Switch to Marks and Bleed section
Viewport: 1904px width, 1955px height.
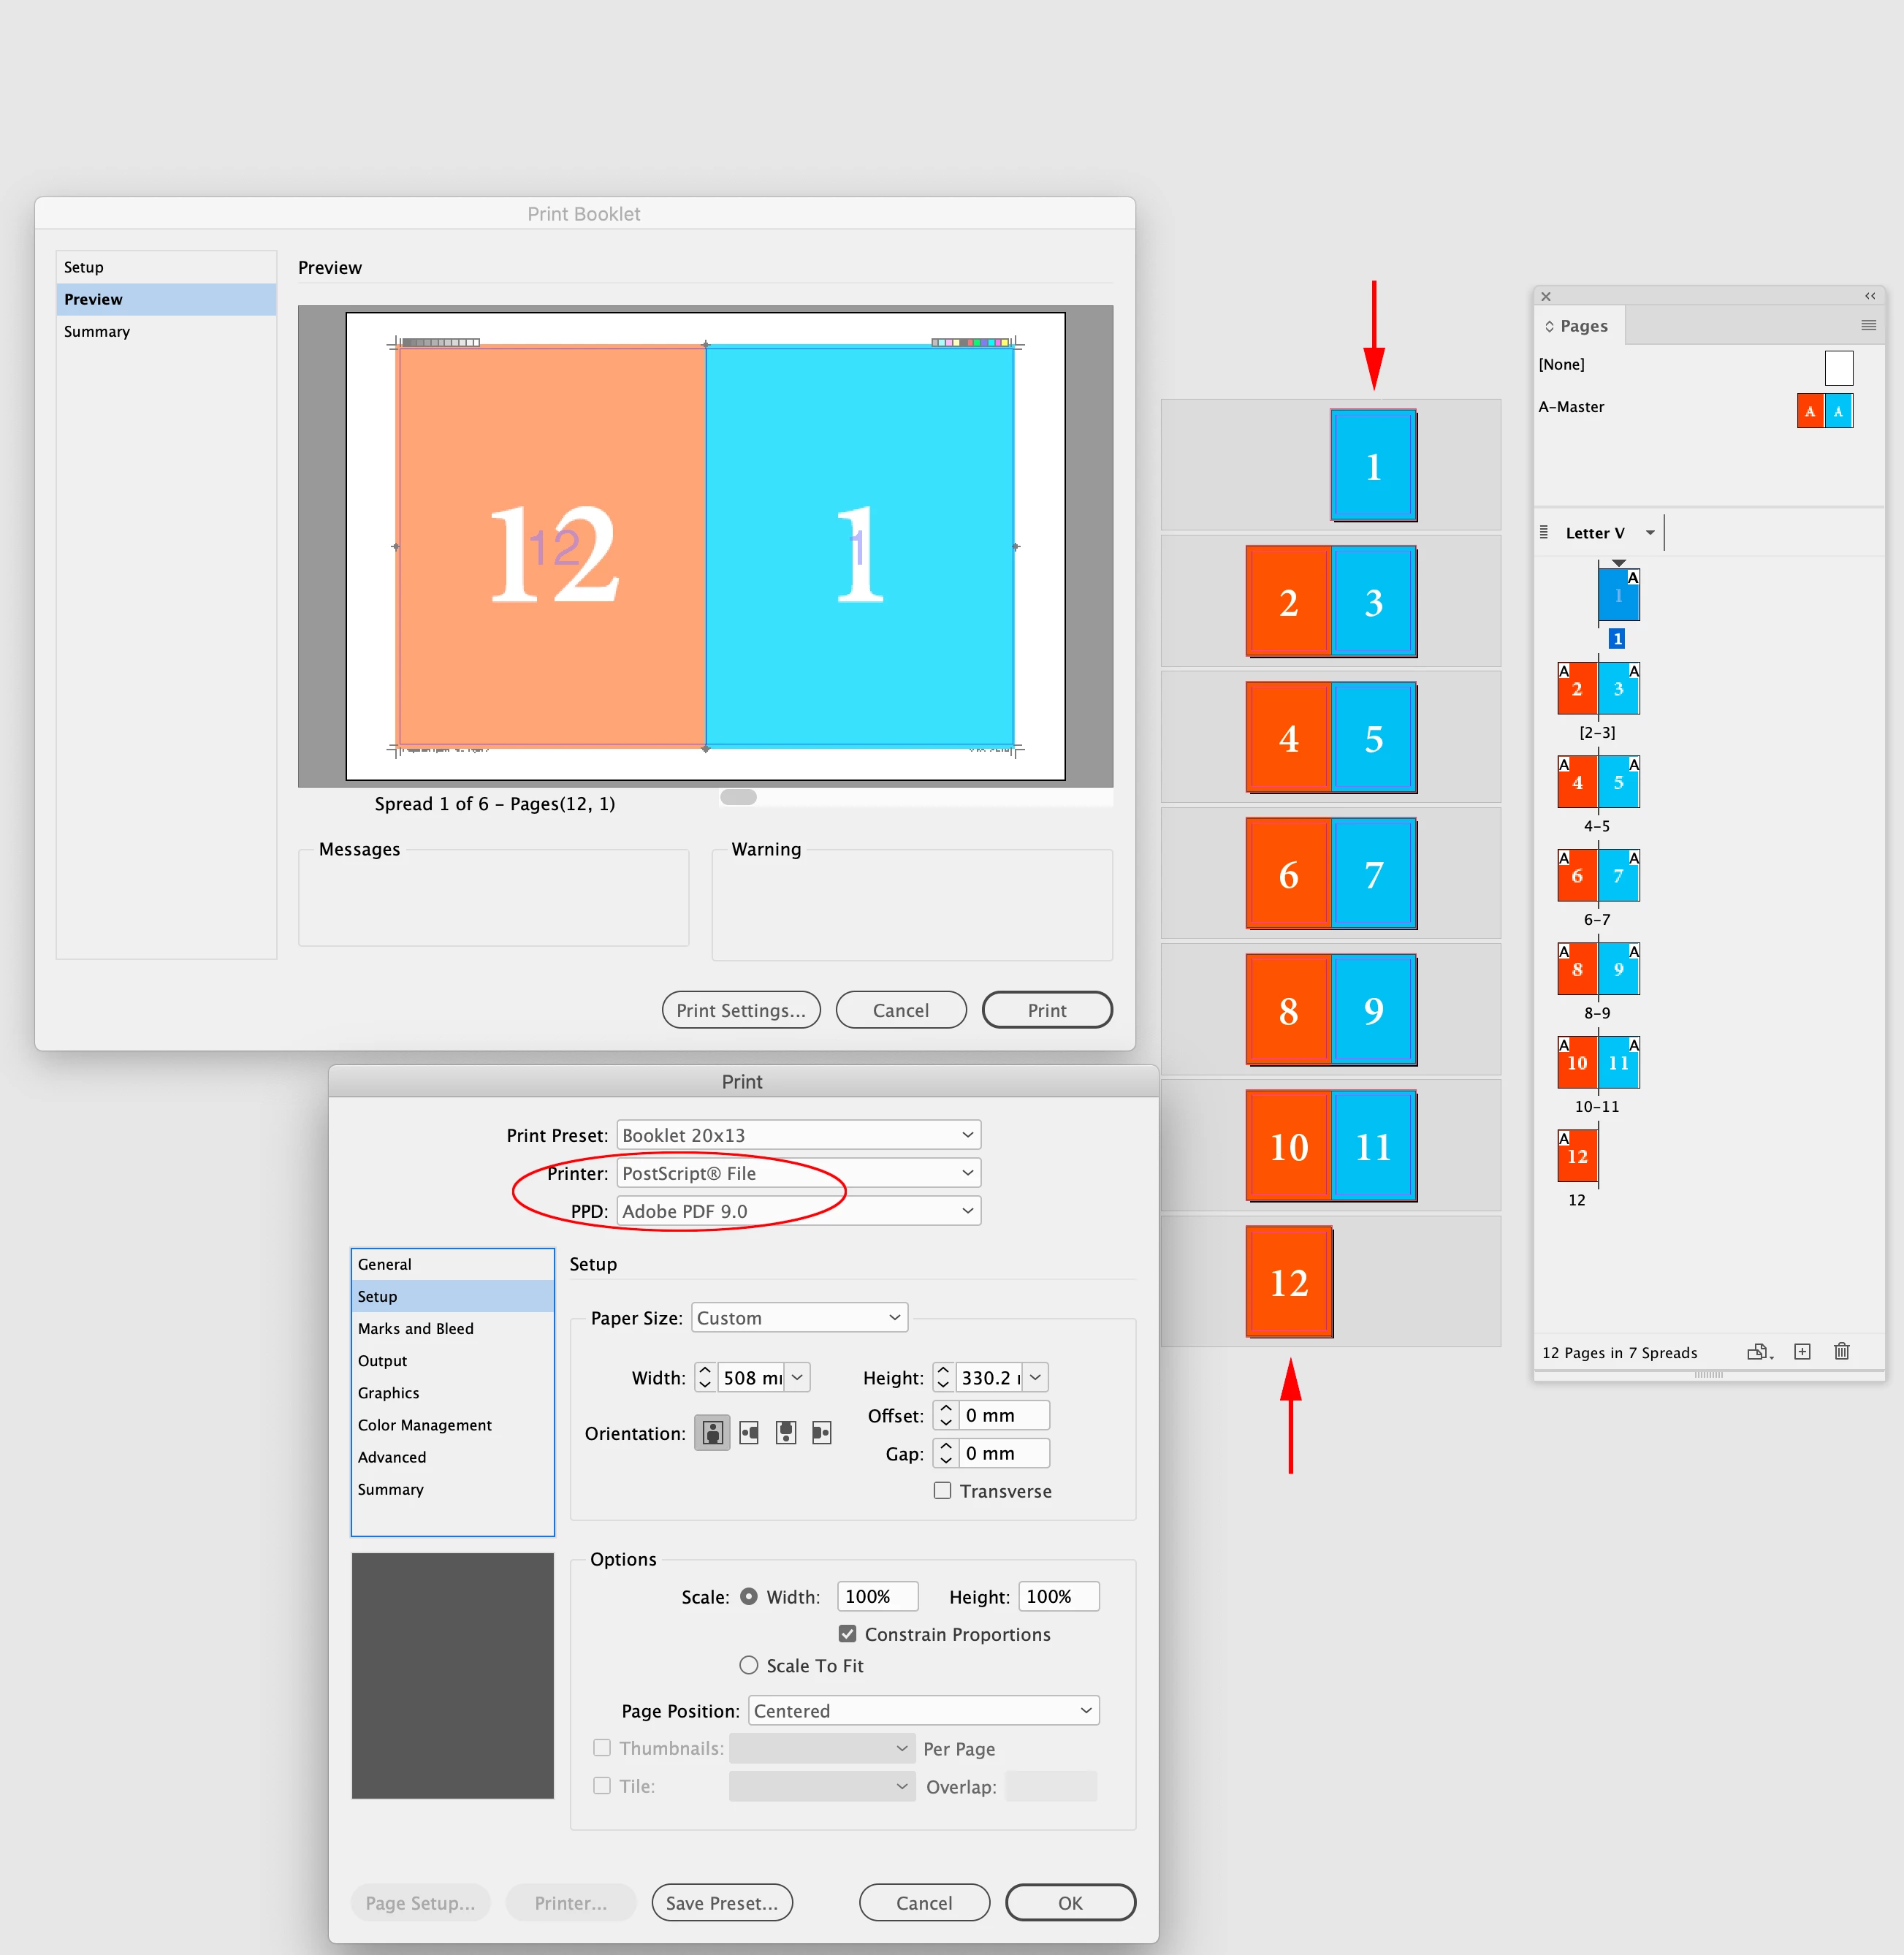click(416, 1328)
